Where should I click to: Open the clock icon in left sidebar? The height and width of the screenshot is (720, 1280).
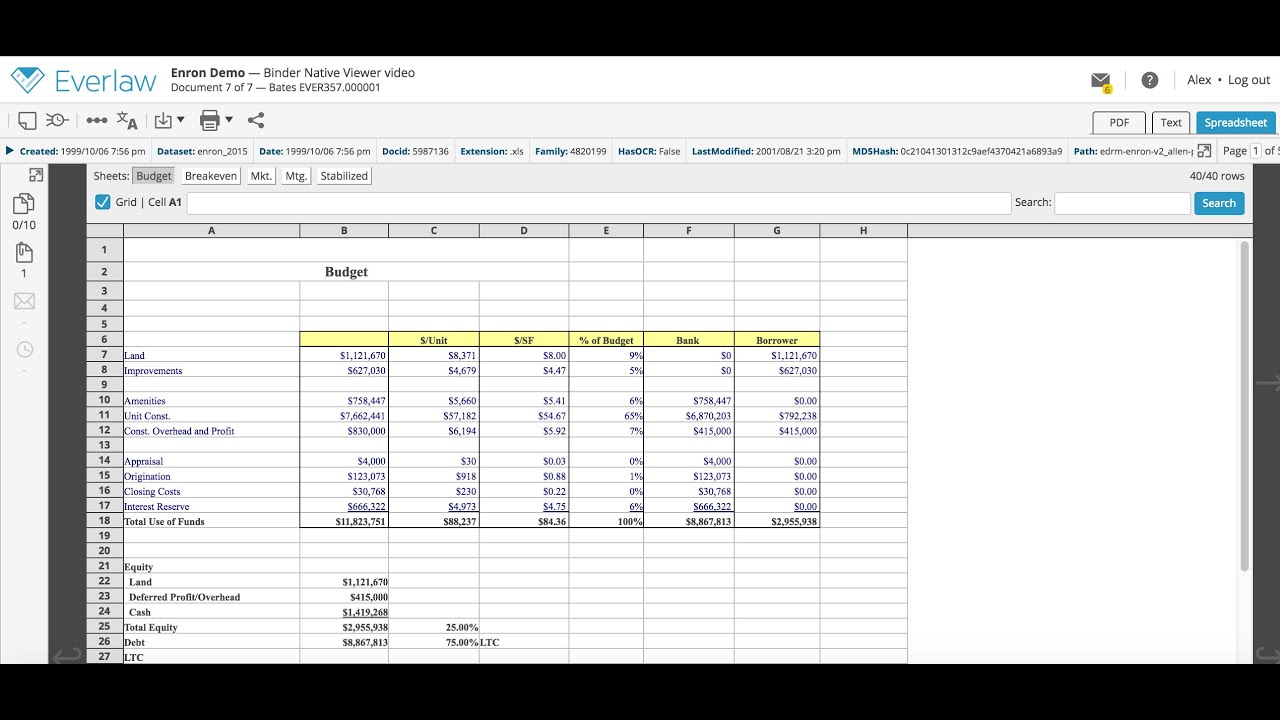pyautogui.click(x=24, y=349)
